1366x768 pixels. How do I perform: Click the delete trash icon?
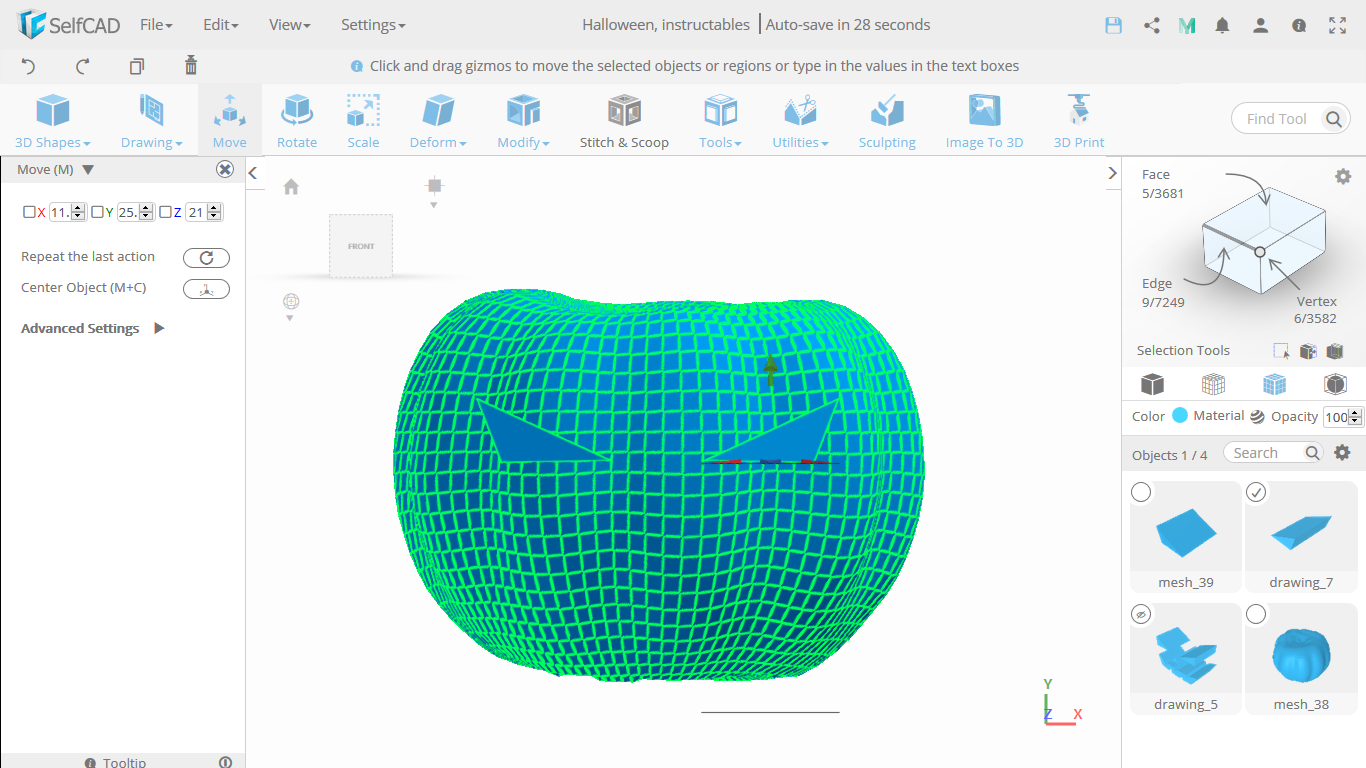click(191, 65)
